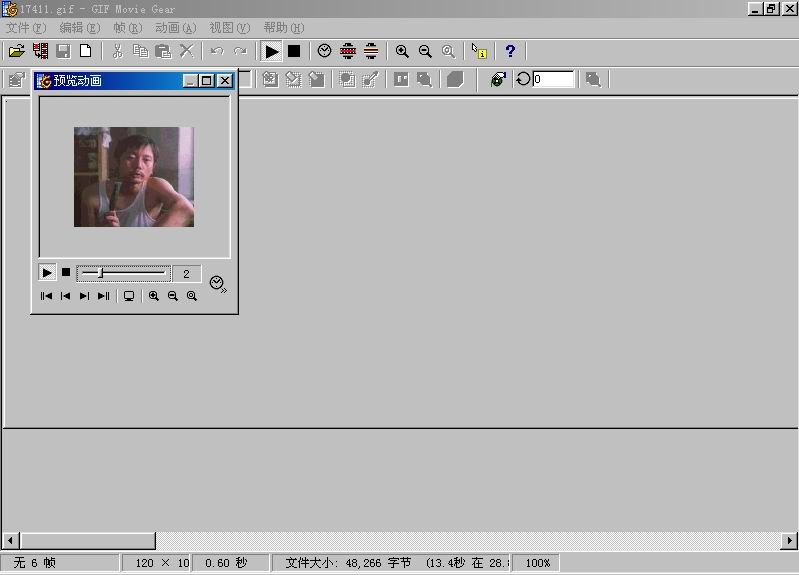Viewport: 799px width, 575px height.
Task: Open the 编辑(E) menu
Action: point(79,28)
